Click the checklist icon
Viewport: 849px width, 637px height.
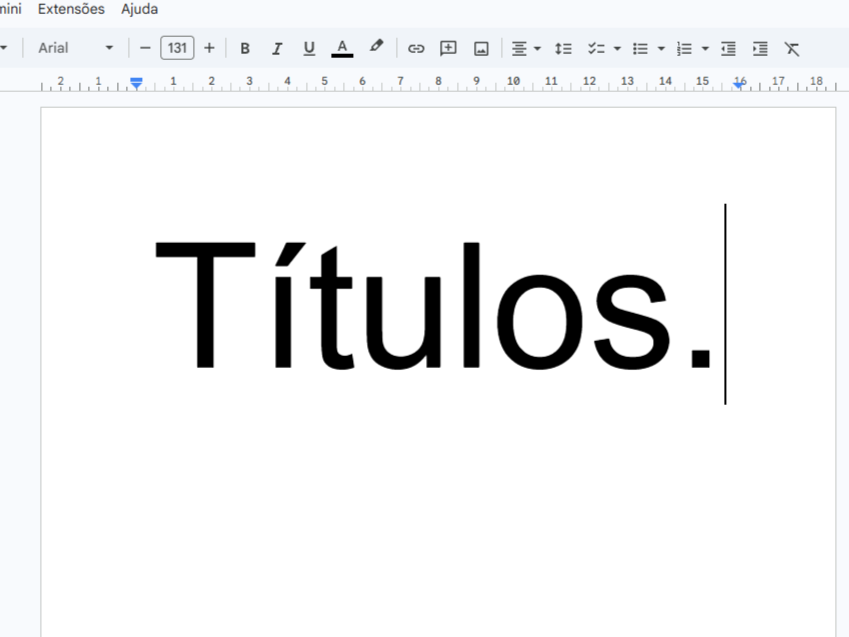point(596,49)
